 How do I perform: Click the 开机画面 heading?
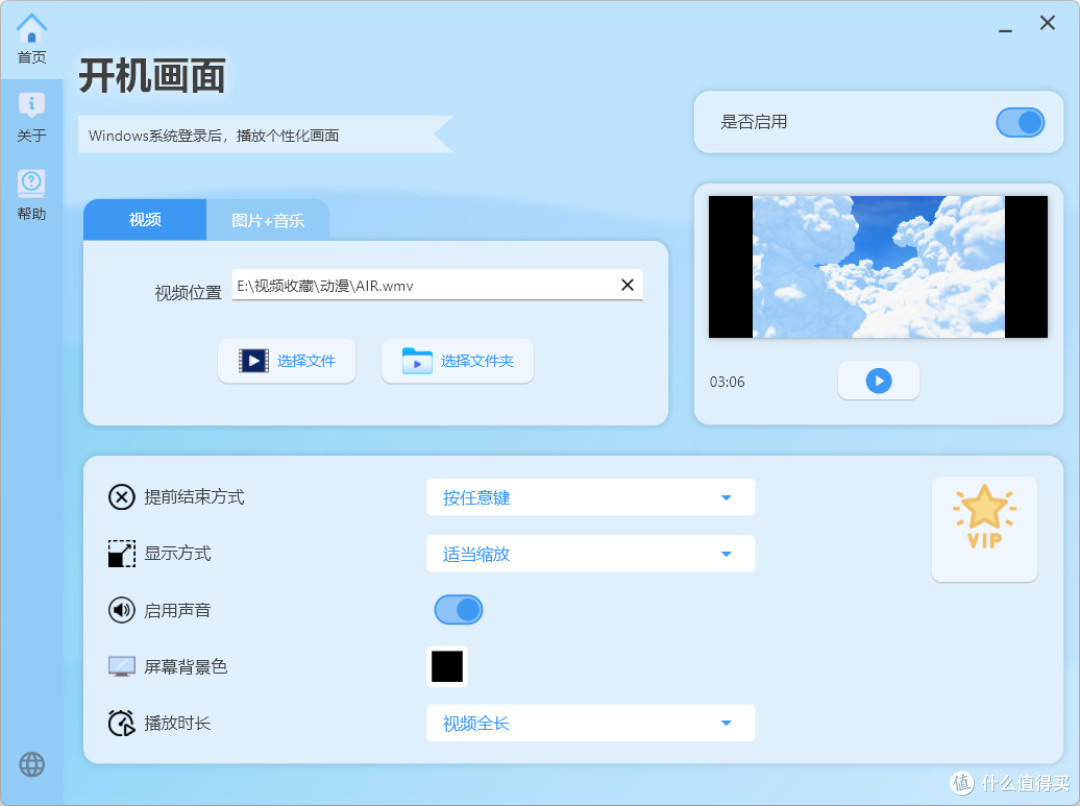pyautogui.click(x=152, y=75)
